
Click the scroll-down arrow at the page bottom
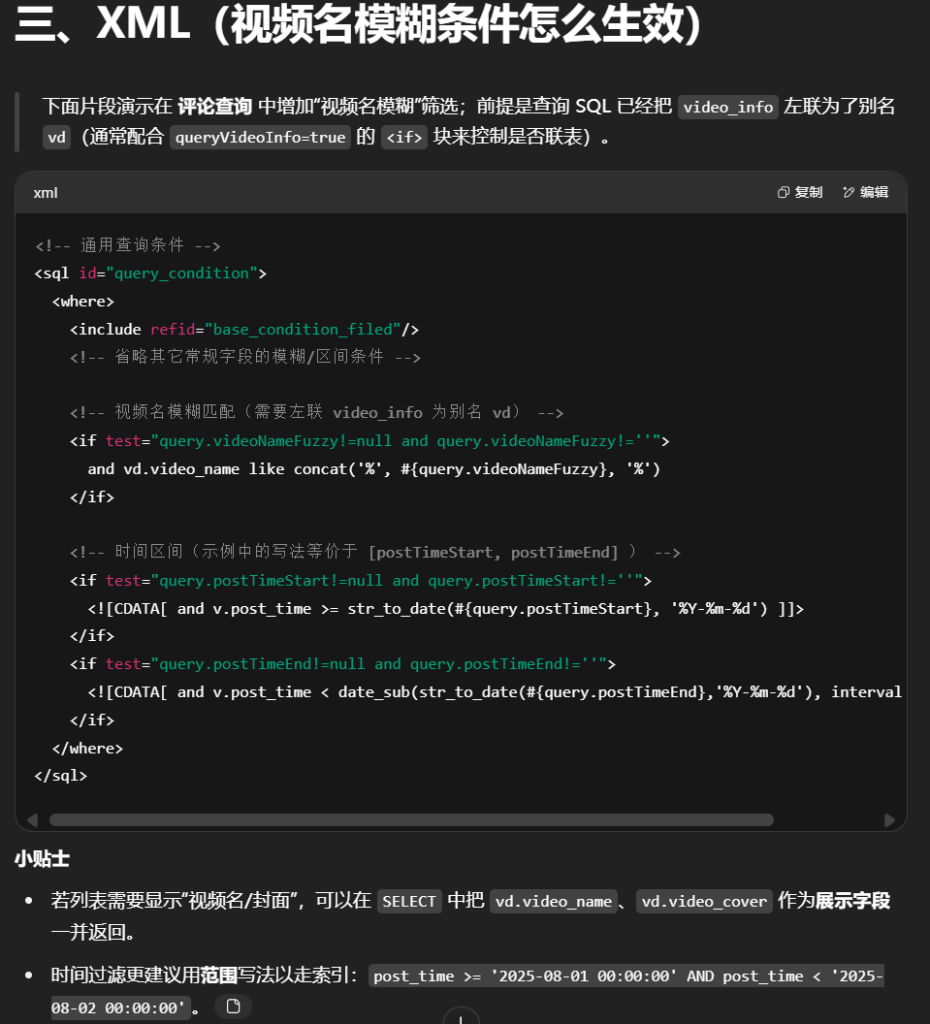(x=460, y=1018)
